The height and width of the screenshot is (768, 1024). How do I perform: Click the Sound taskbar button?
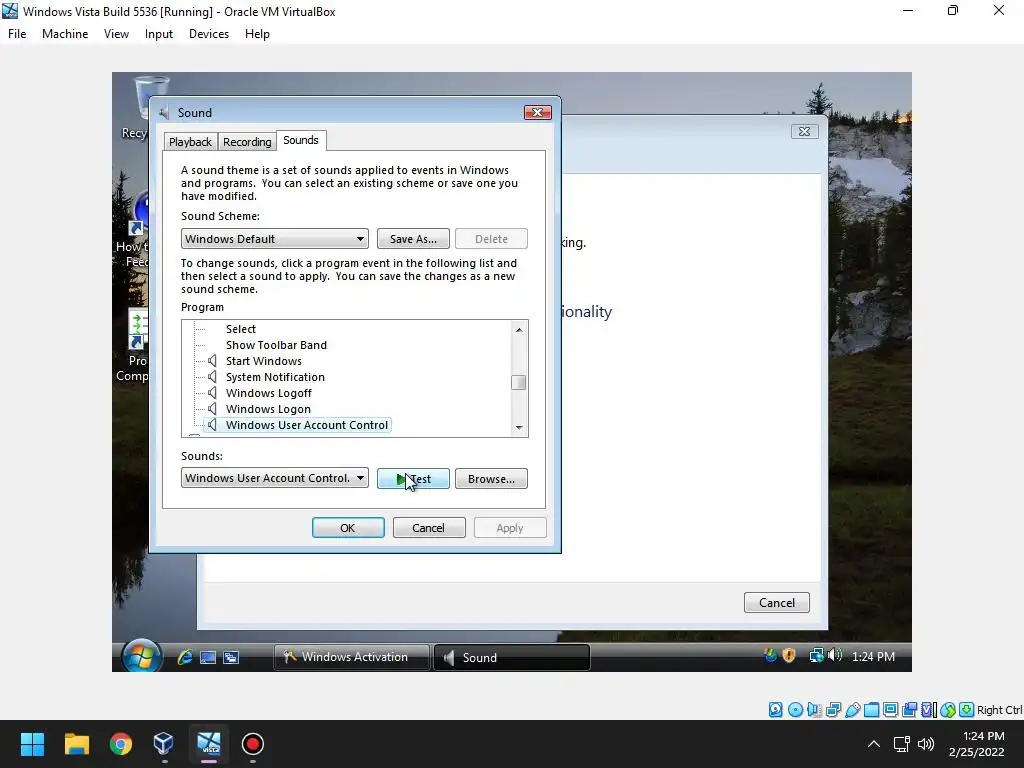[x=512, y=657]
